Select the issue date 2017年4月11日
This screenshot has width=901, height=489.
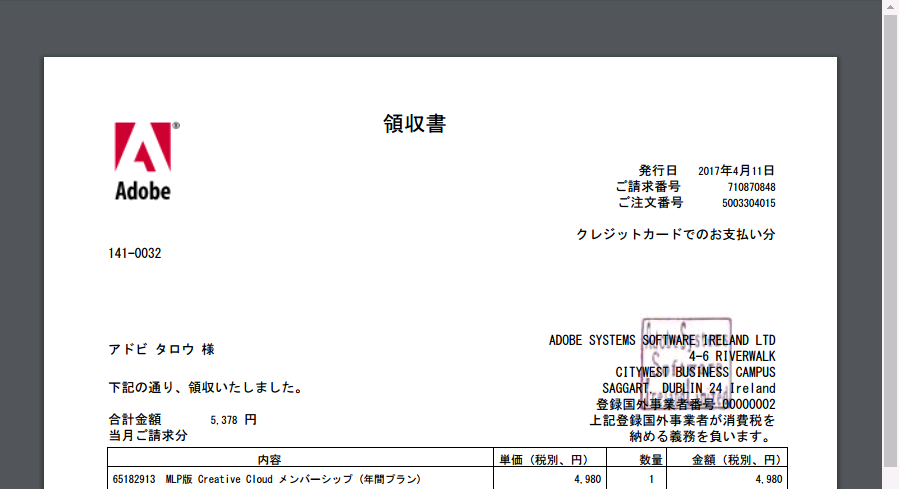[736, 171]
